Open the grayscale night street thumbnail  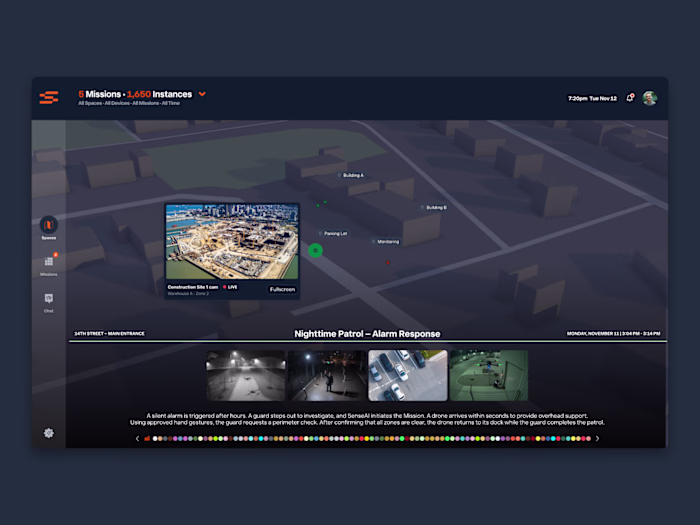[246, 375]
